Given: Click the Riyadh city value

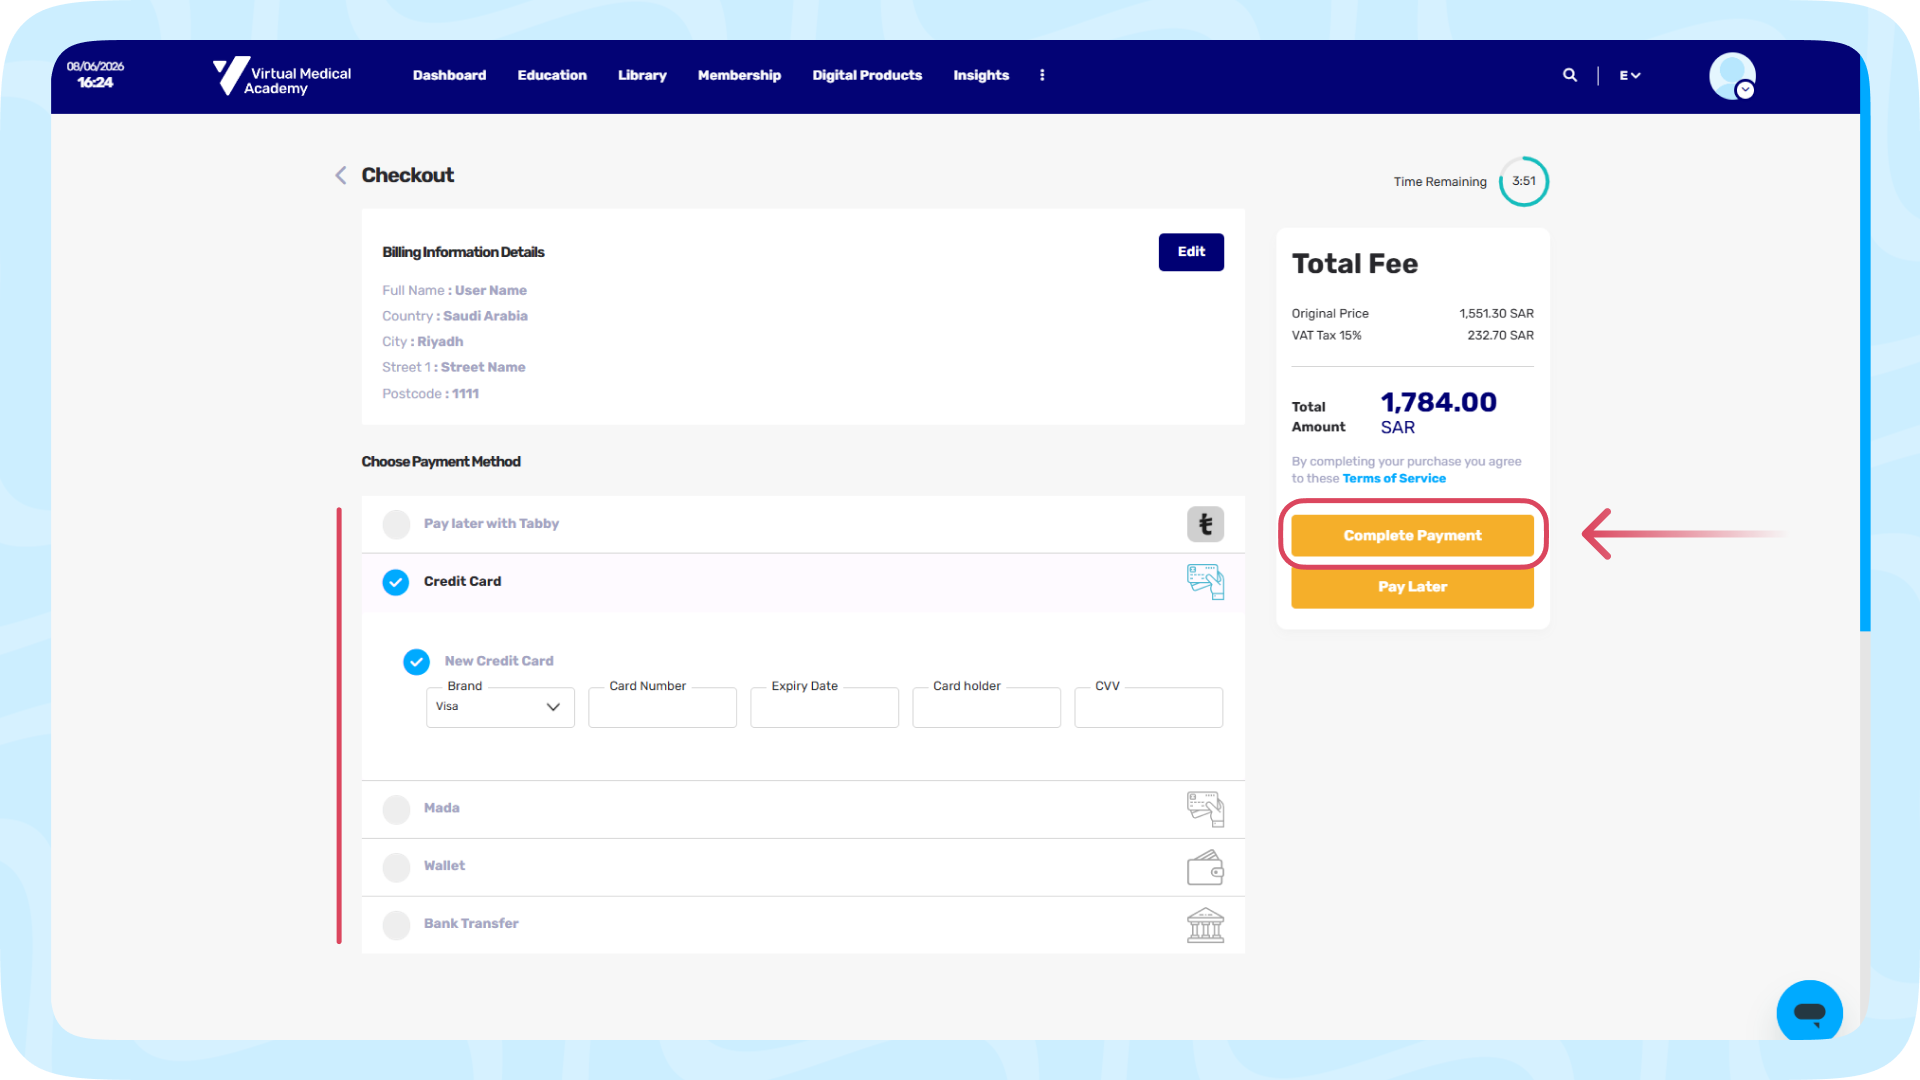Looking at the screenshot, I should click(440, 342).
